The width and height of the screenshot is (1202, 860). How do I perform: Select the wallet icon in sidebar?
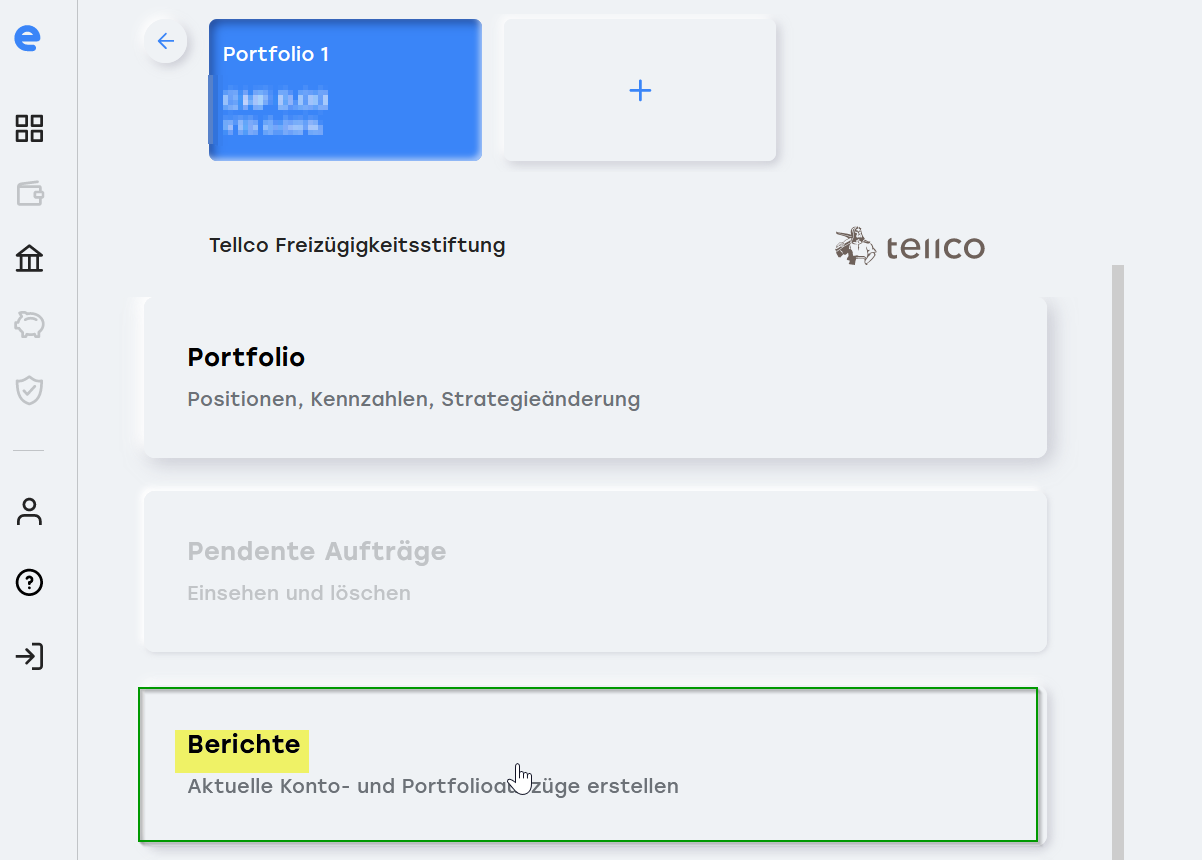point(29,194)
